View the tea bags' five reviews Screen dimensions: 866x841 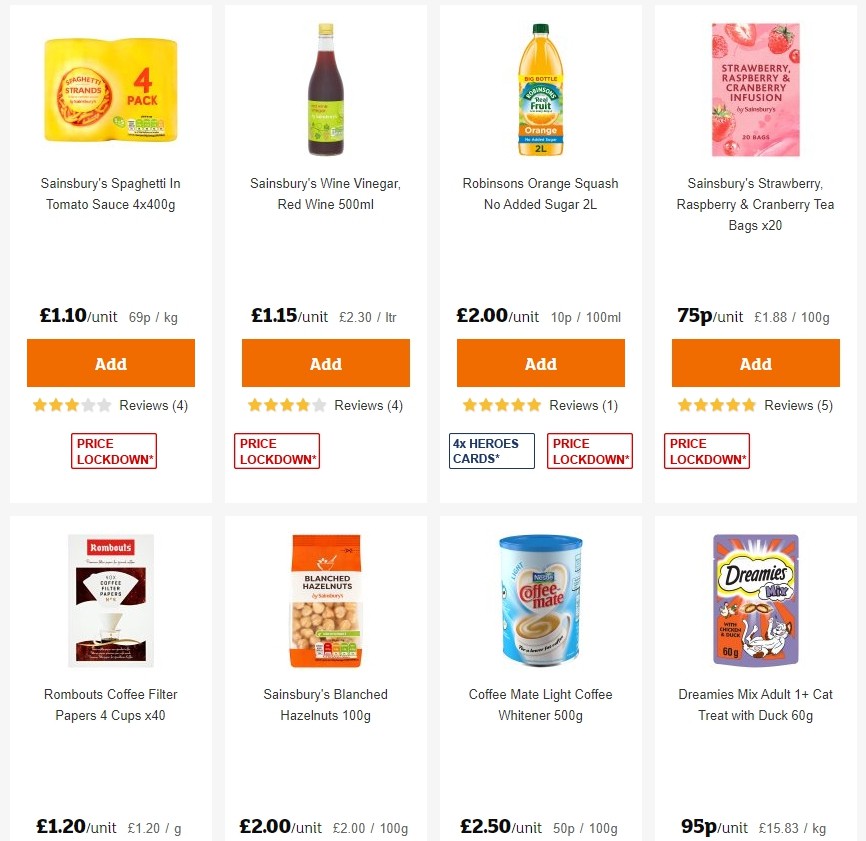[x=798, y=405]
